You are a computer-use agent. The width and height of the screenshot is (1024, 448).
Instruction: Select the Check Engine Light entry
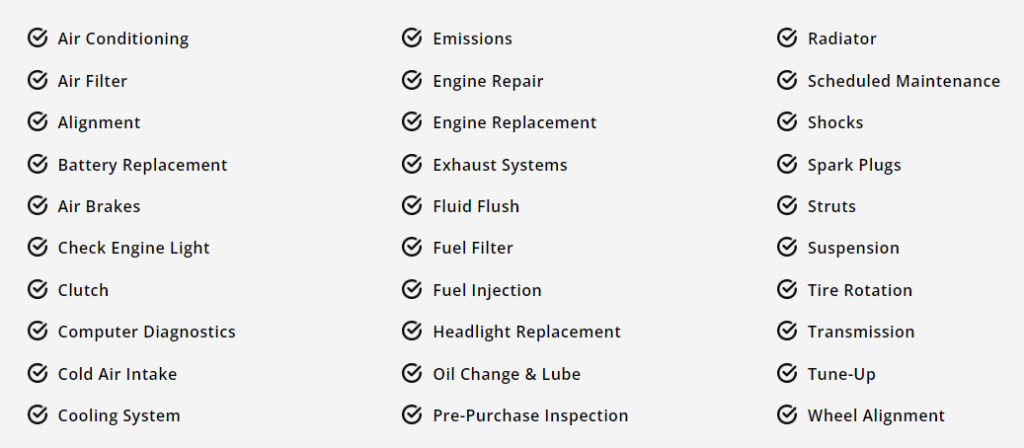(x=134, y=248)
